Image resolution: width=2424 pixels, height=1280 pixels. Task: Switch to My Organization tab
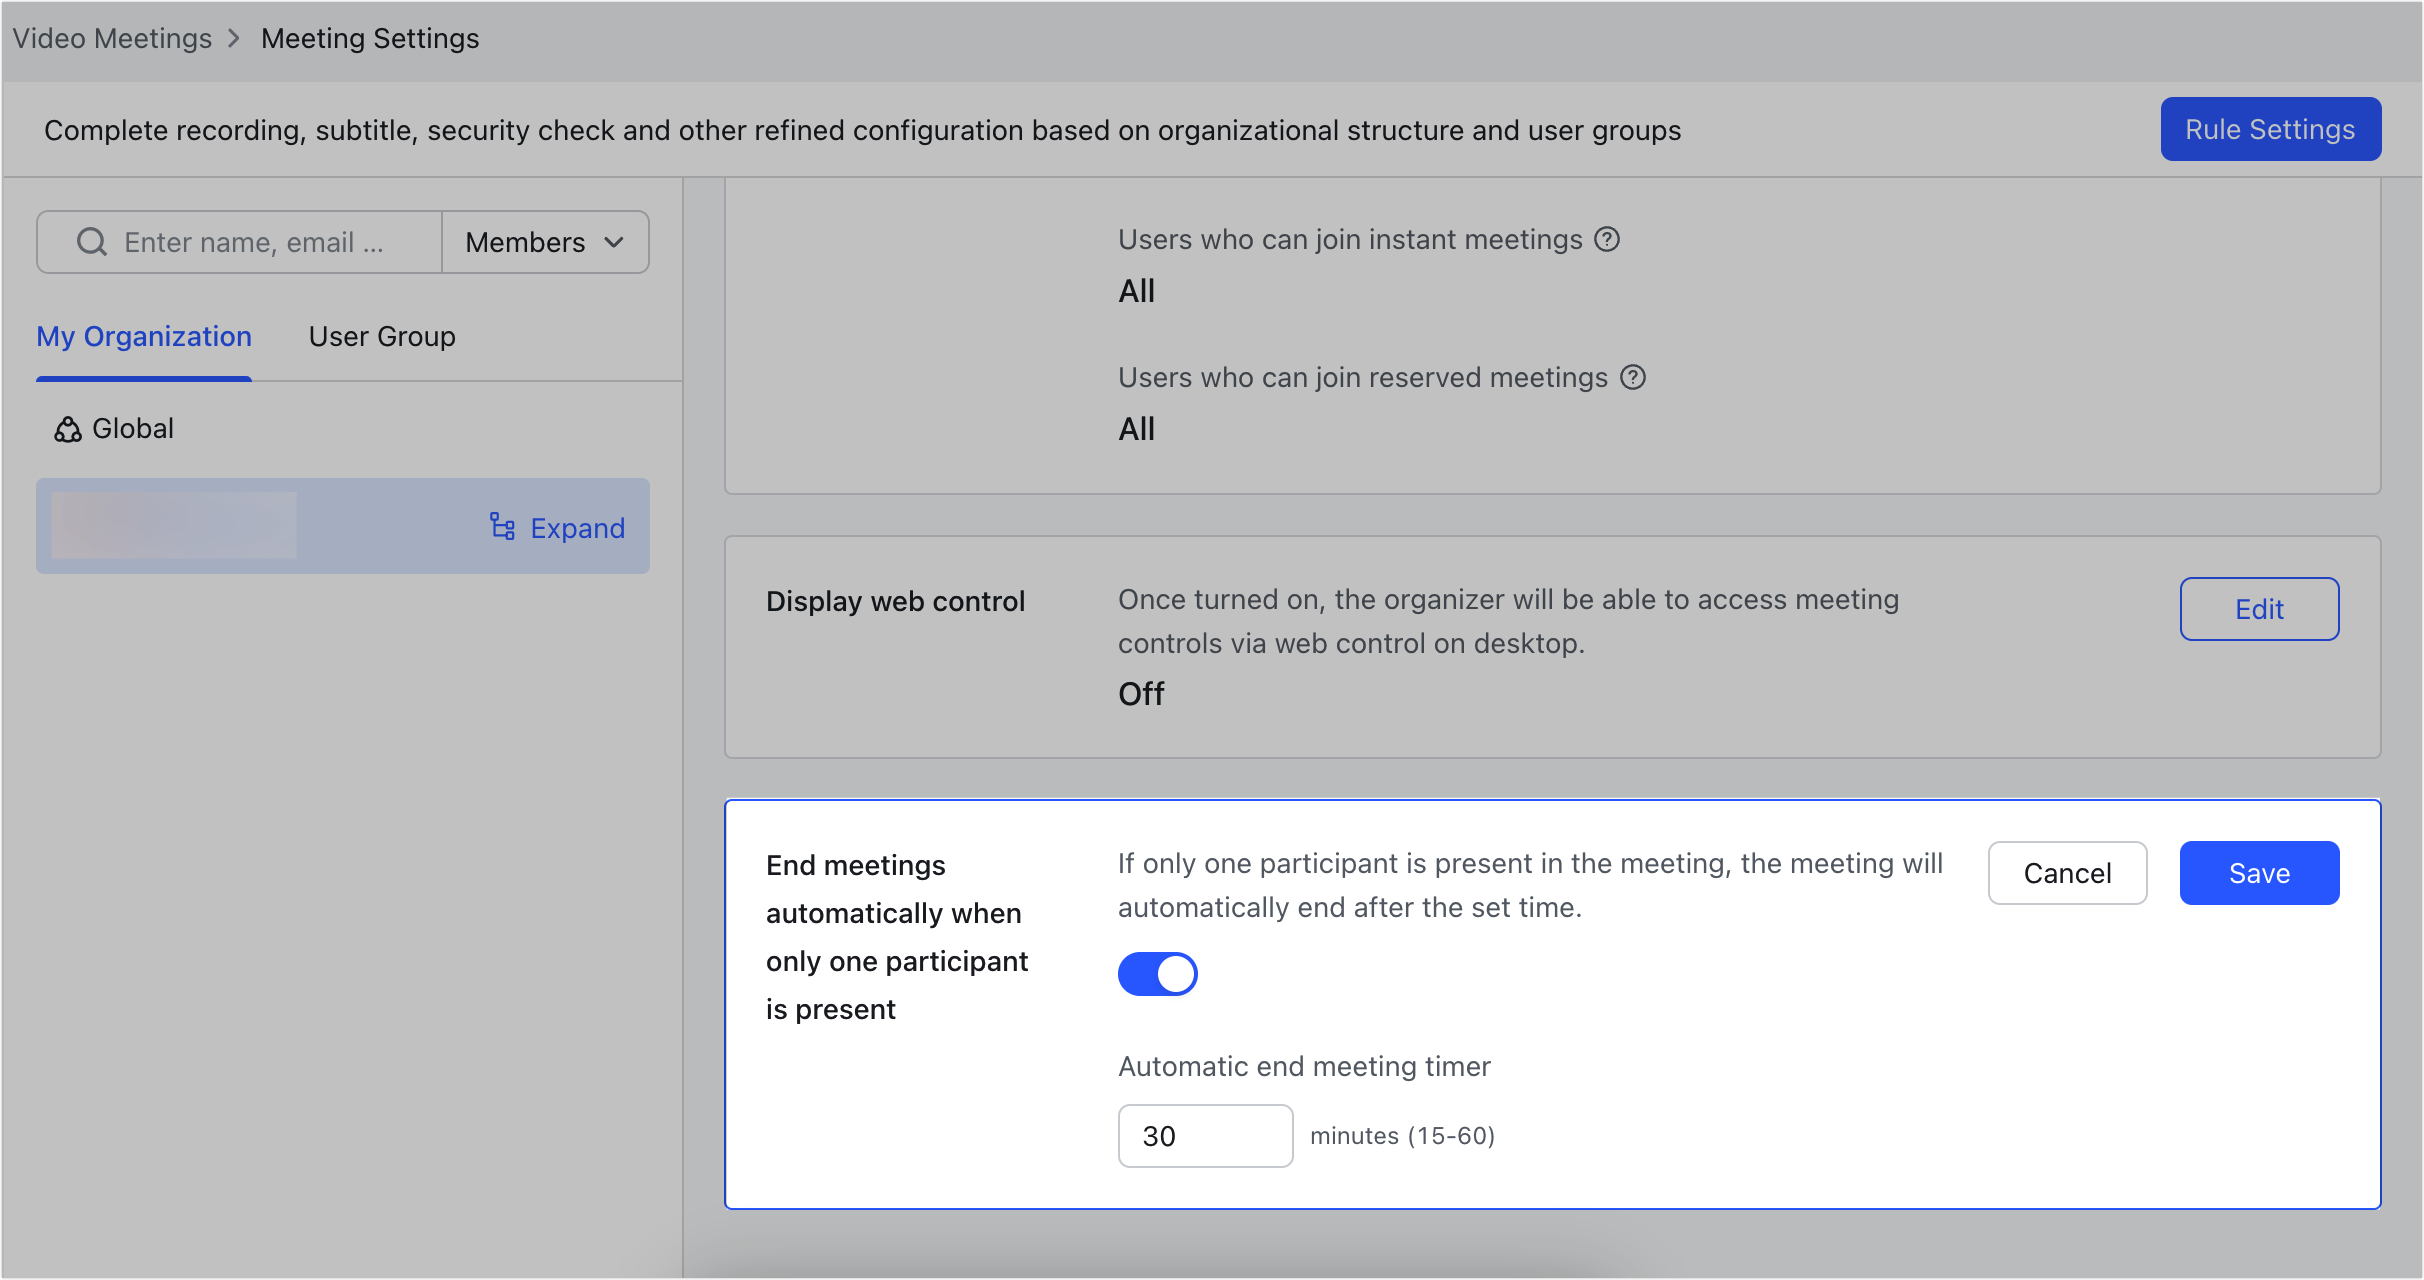tap(144, 337)
